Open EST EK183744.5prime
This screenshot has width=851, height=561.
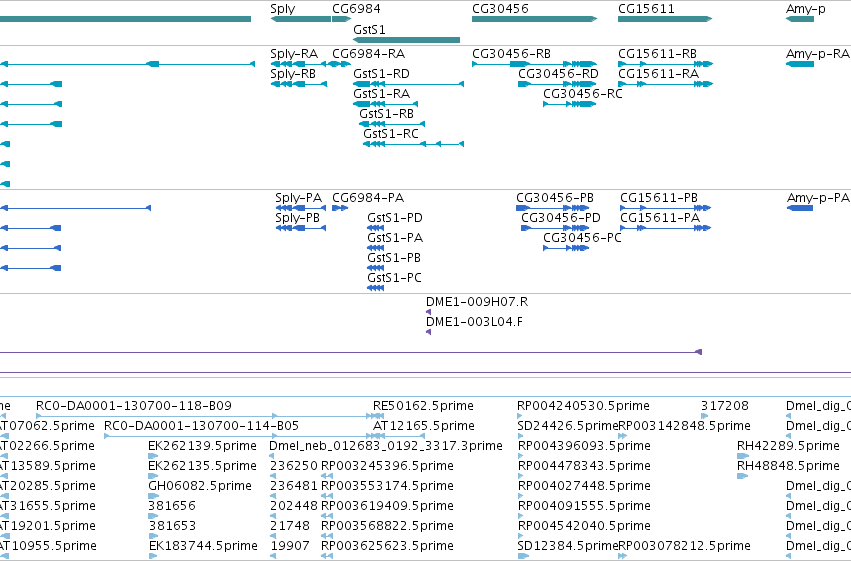[x=203, y=546]
